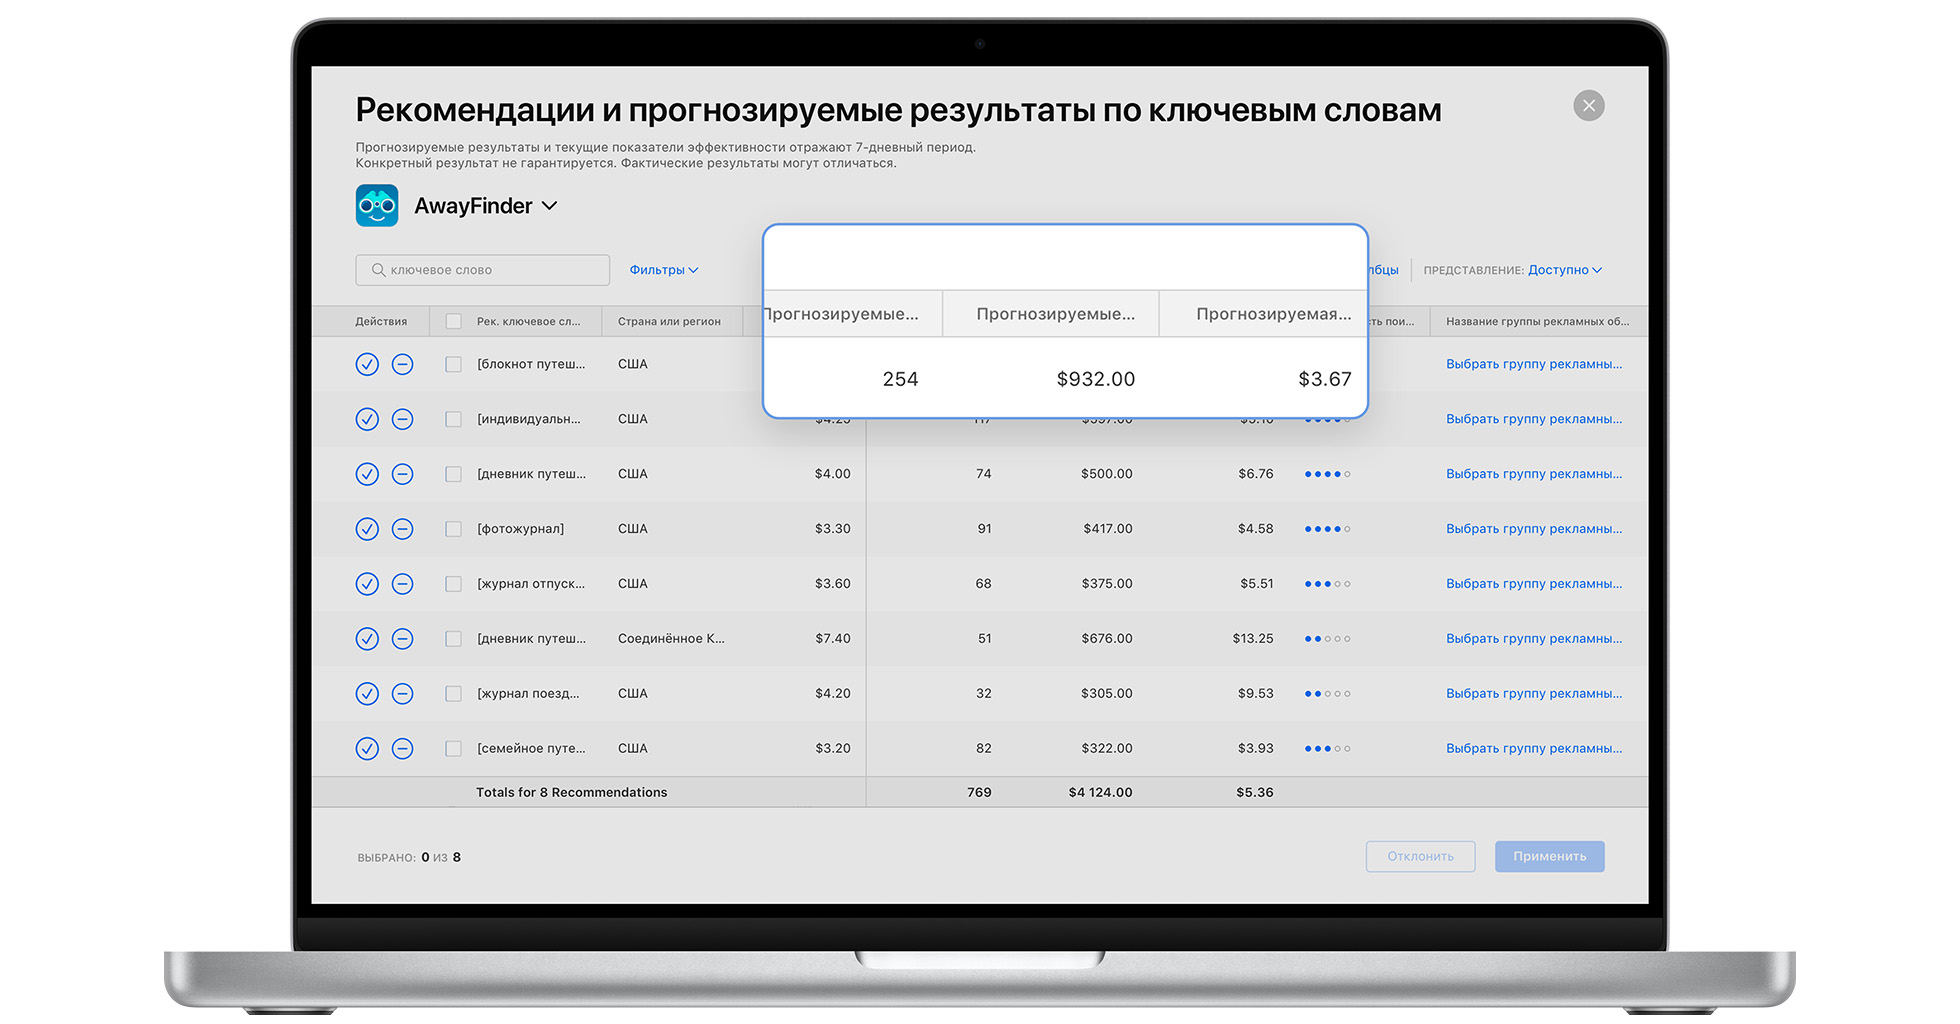
Task: Click the Totals for 8 Recommendations row
Action: (x=979, y=792)
